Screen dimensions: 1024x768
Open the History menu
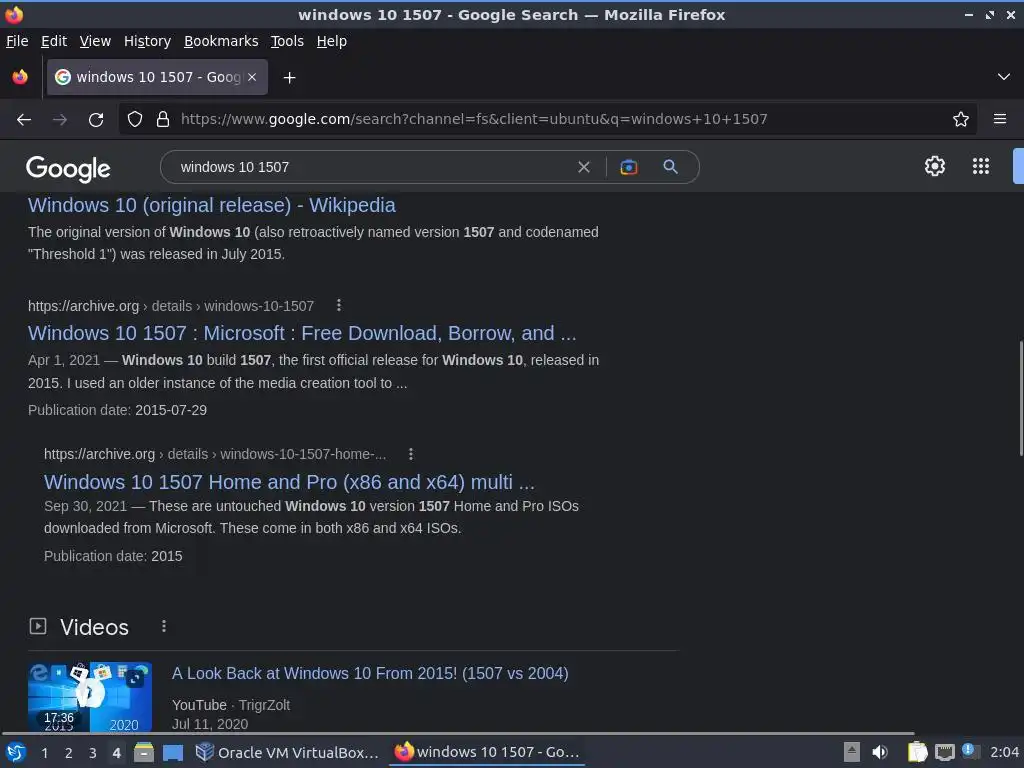[147, 41]
